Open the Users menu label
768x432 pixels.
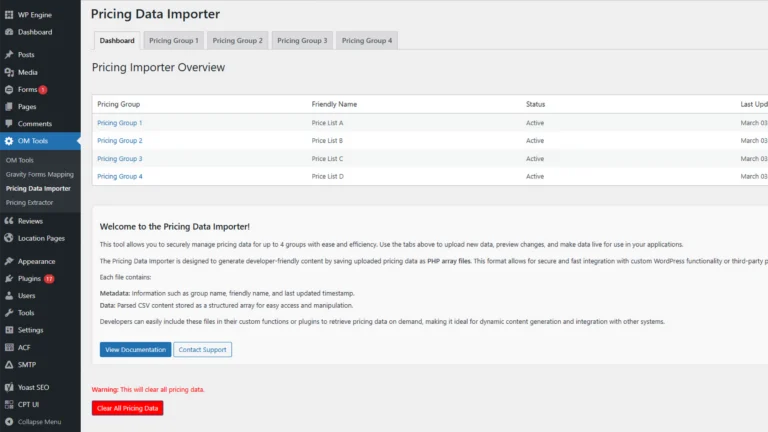[x=26, y=295]
